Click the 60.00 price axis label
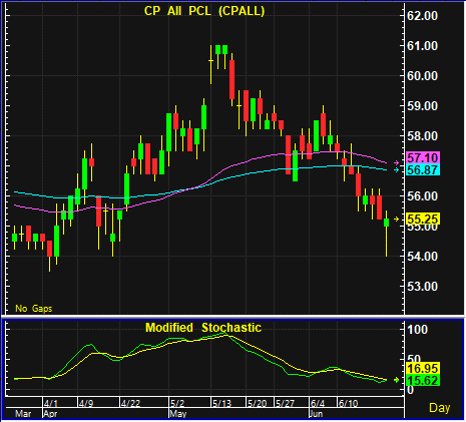Image resolution: width=466 pixels, height=422 pixels. coord(422,76)
